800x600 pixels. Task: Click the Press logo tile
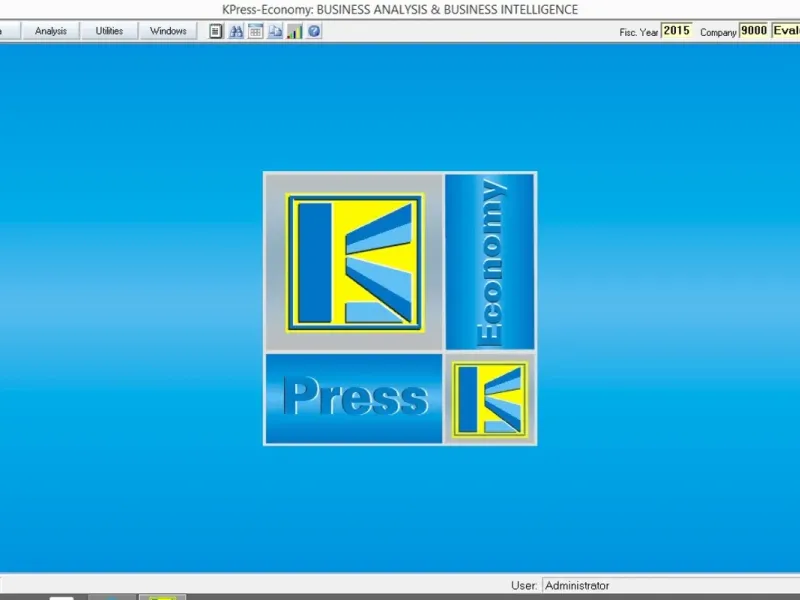[354, 399]
